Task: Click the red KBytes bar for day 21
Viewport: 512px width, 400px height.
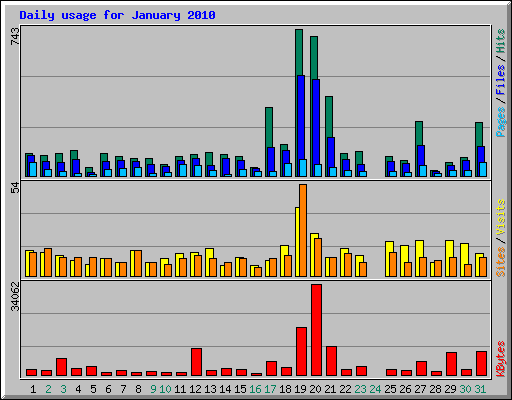Action: coord(331,361)
